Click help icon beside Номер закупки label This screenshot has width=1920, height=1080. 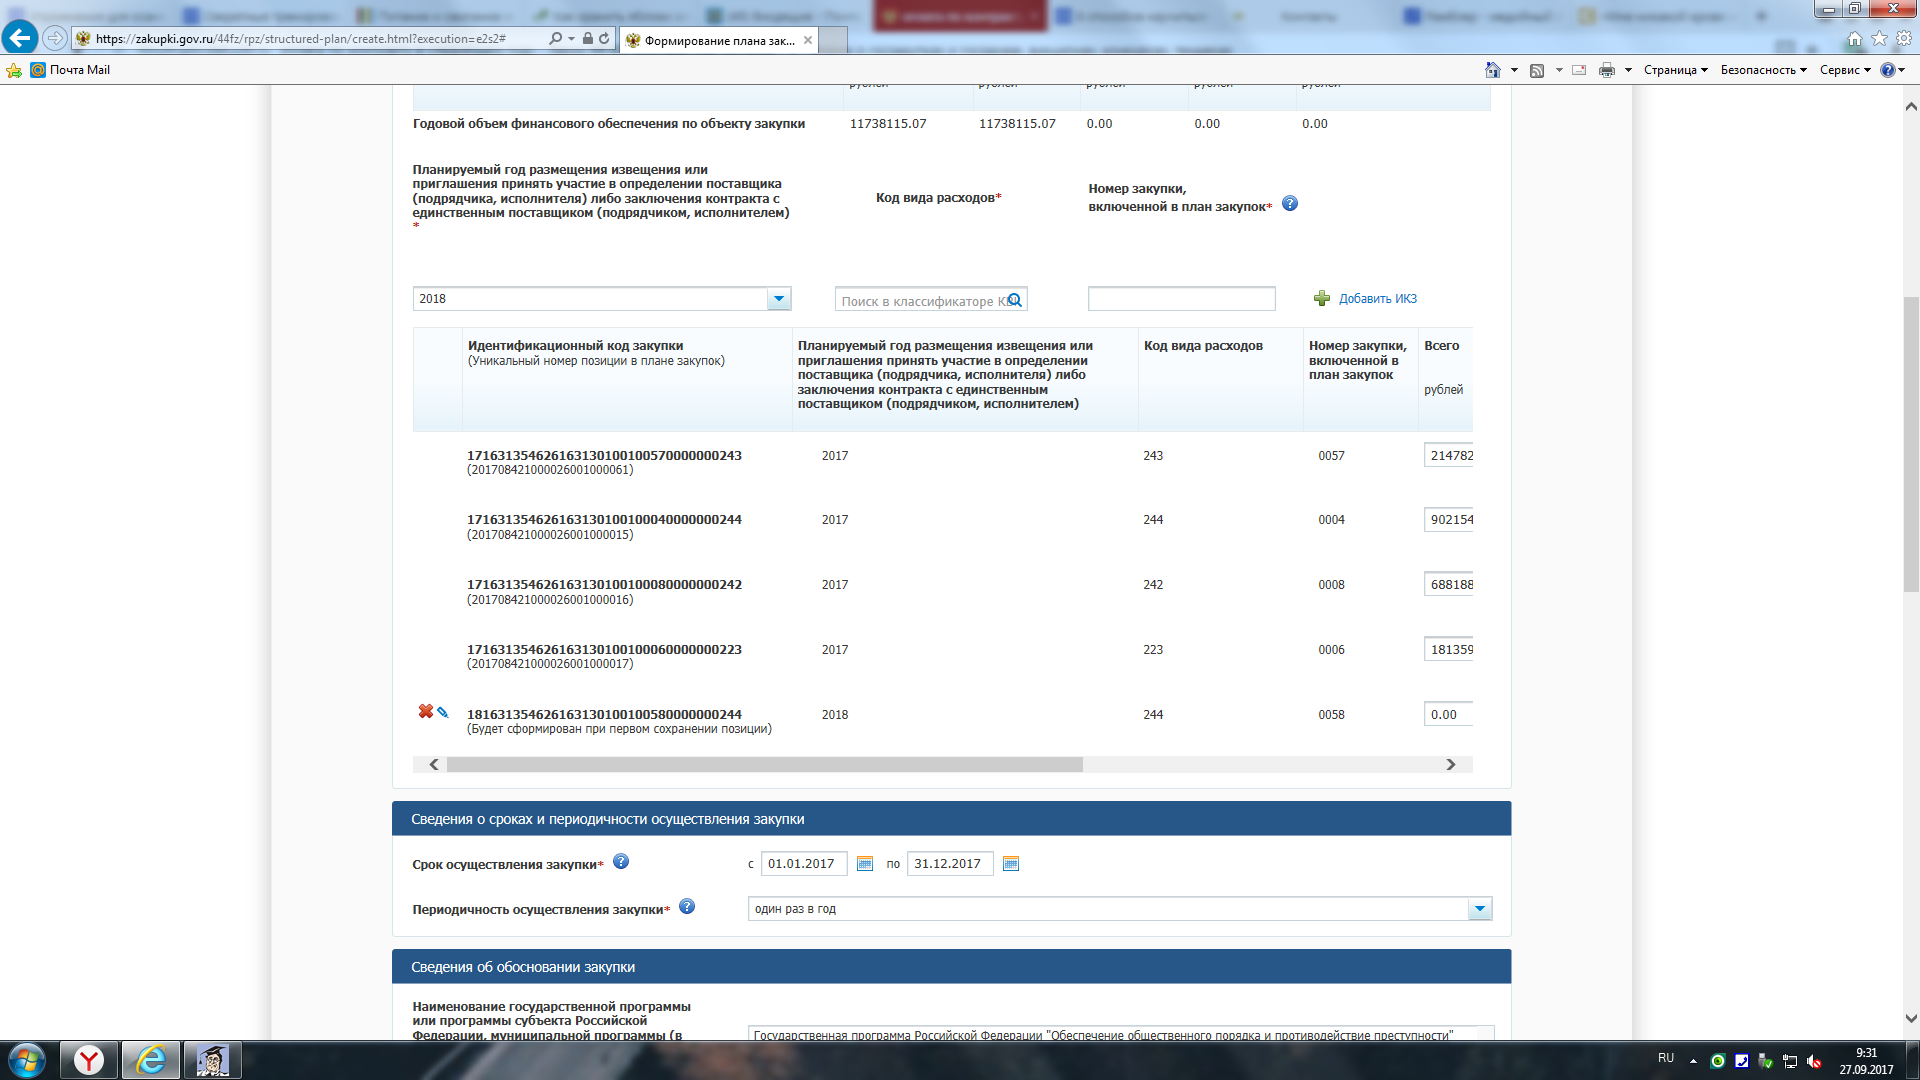1290,204
